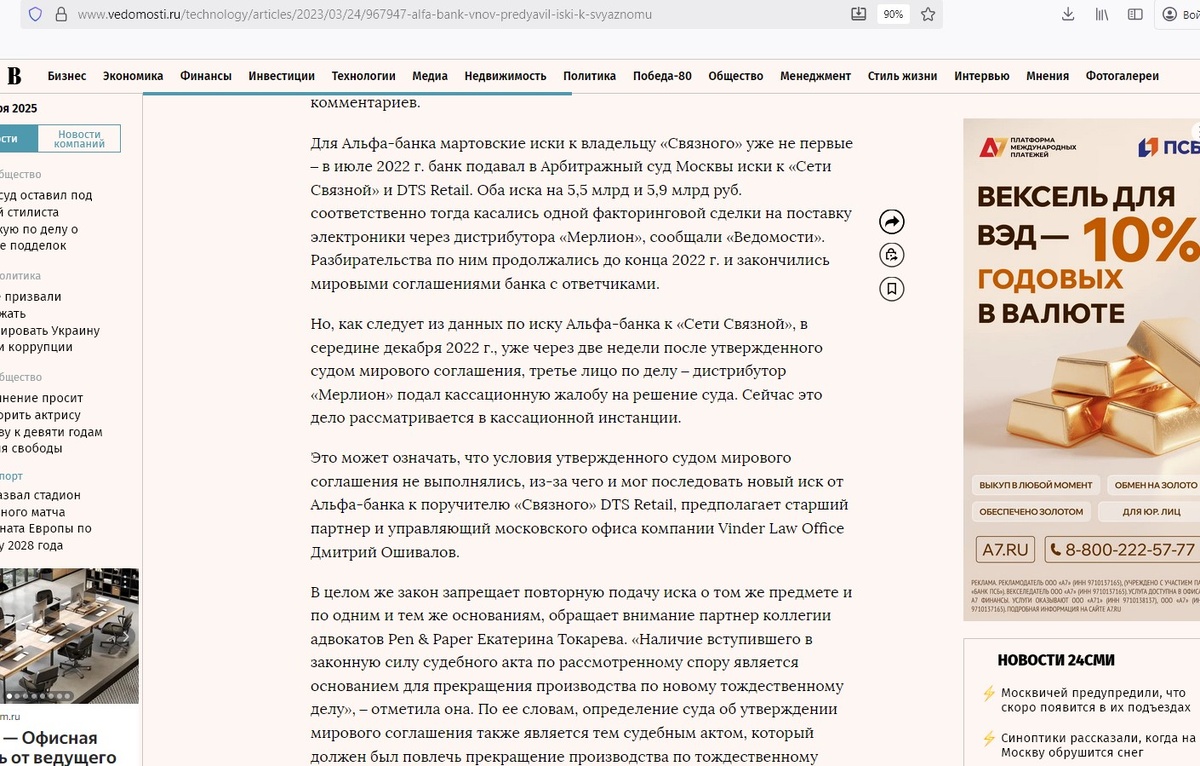Open the Инвестиции section
The height and width of the screenshot is (766, 1200).
point(282,76)
